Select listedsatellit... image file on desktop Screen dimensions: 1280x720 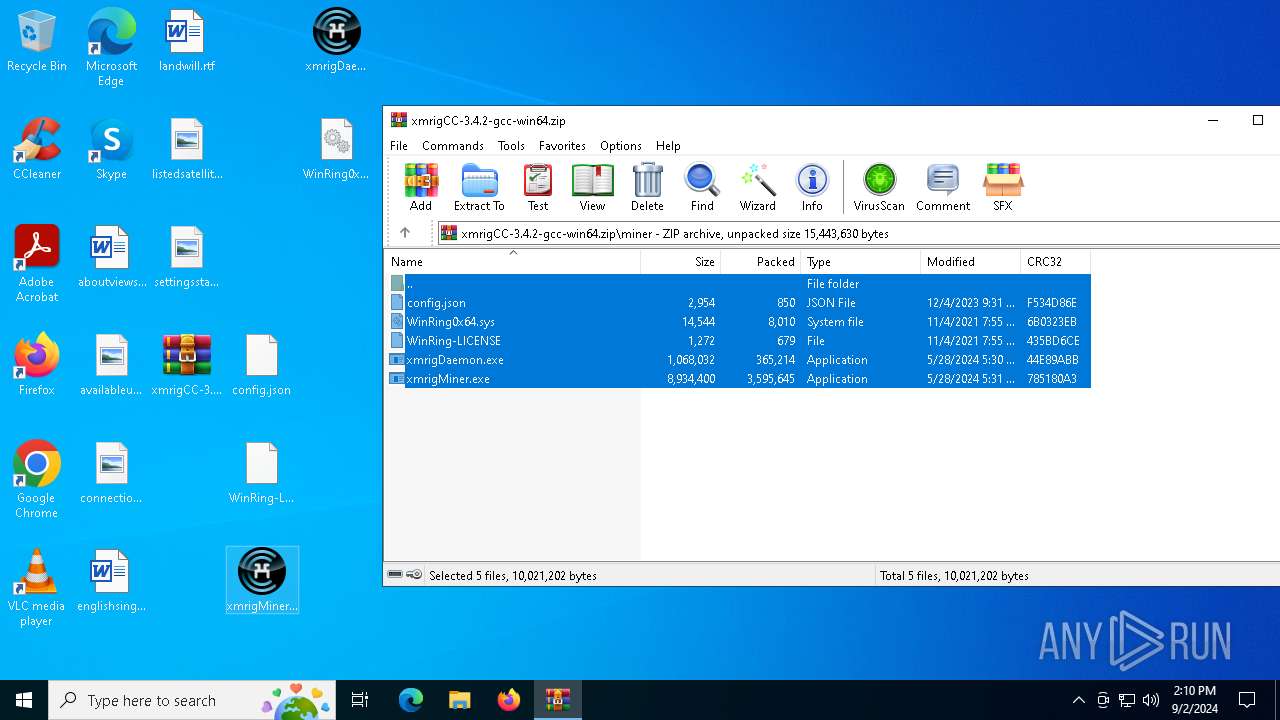click(187, 150)
